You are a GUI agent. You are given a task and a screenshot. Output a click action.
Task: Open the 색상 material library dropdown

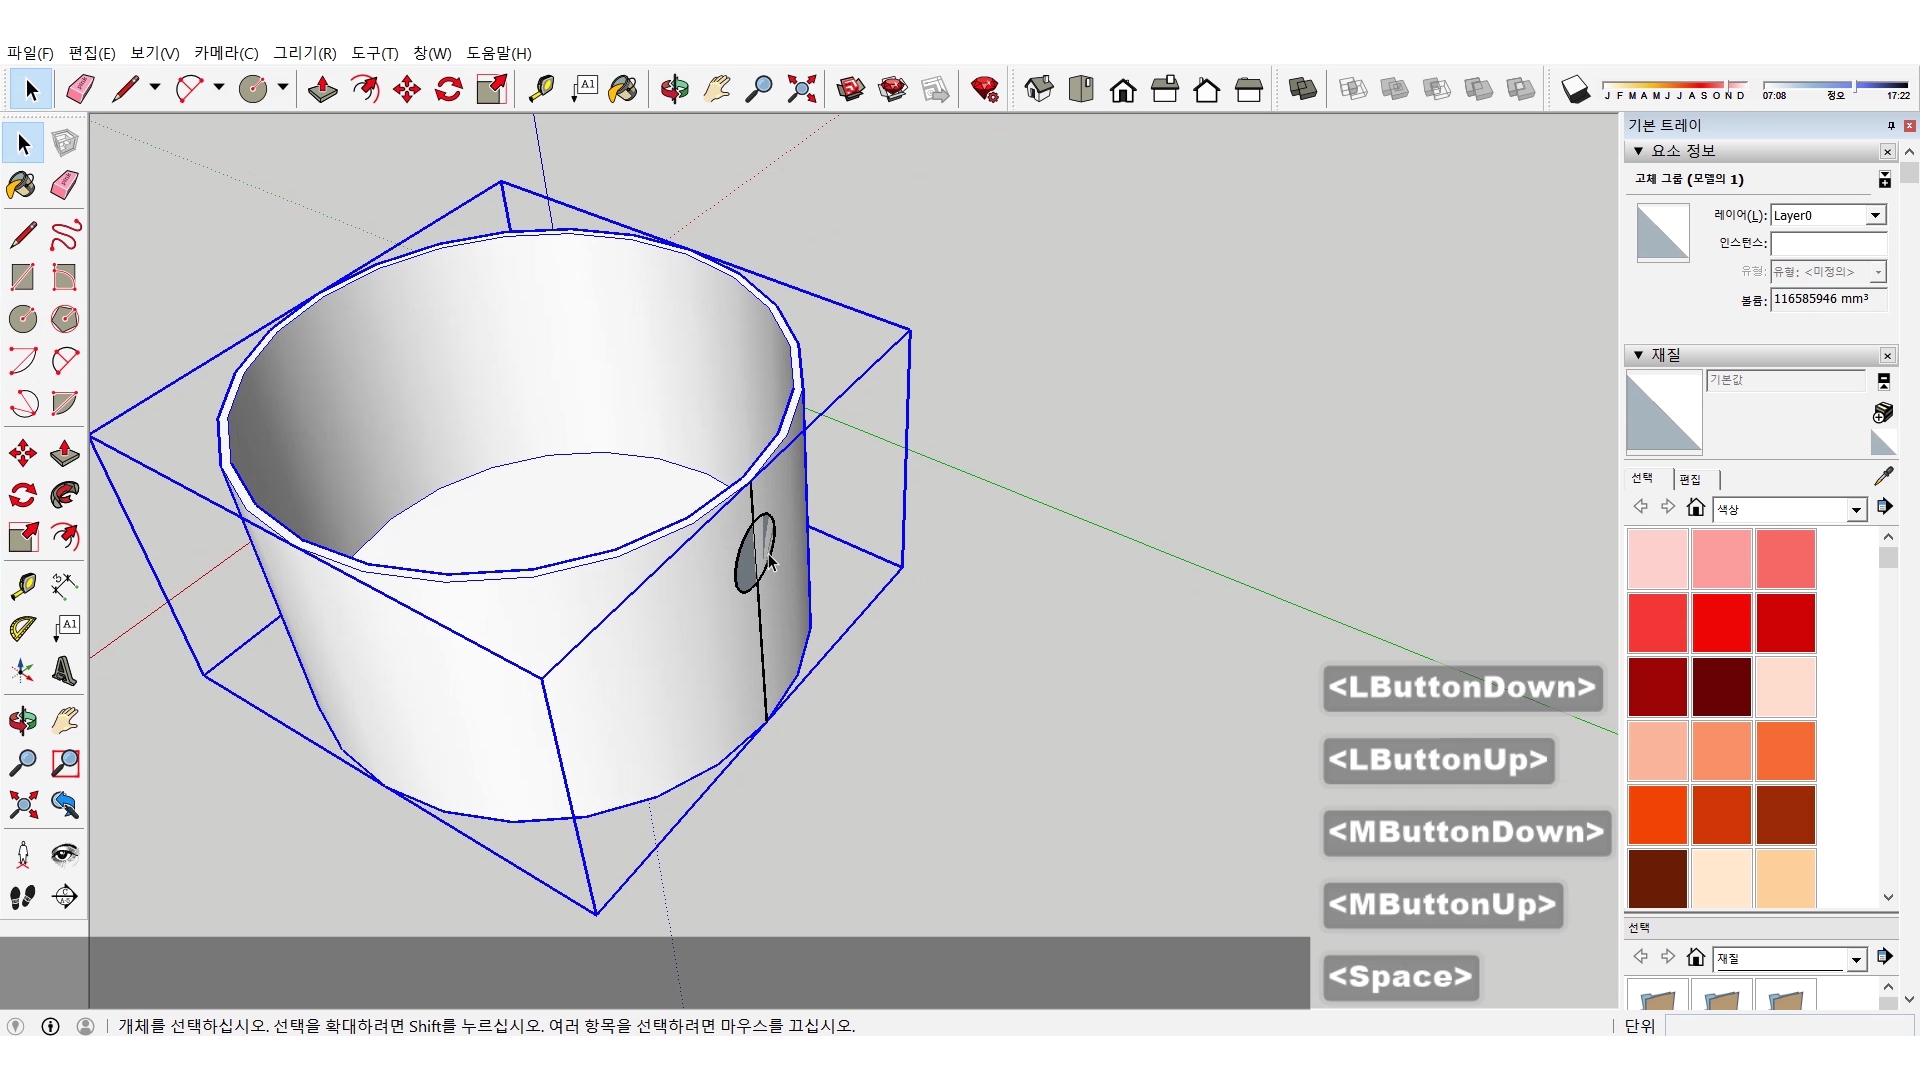[1856, 510]
